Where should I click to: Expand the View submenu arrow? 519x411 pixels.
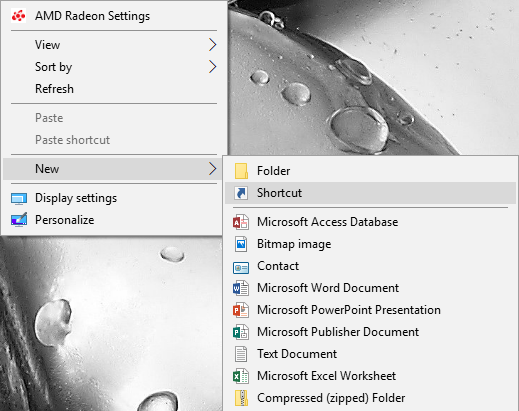(x=213, y=45)
